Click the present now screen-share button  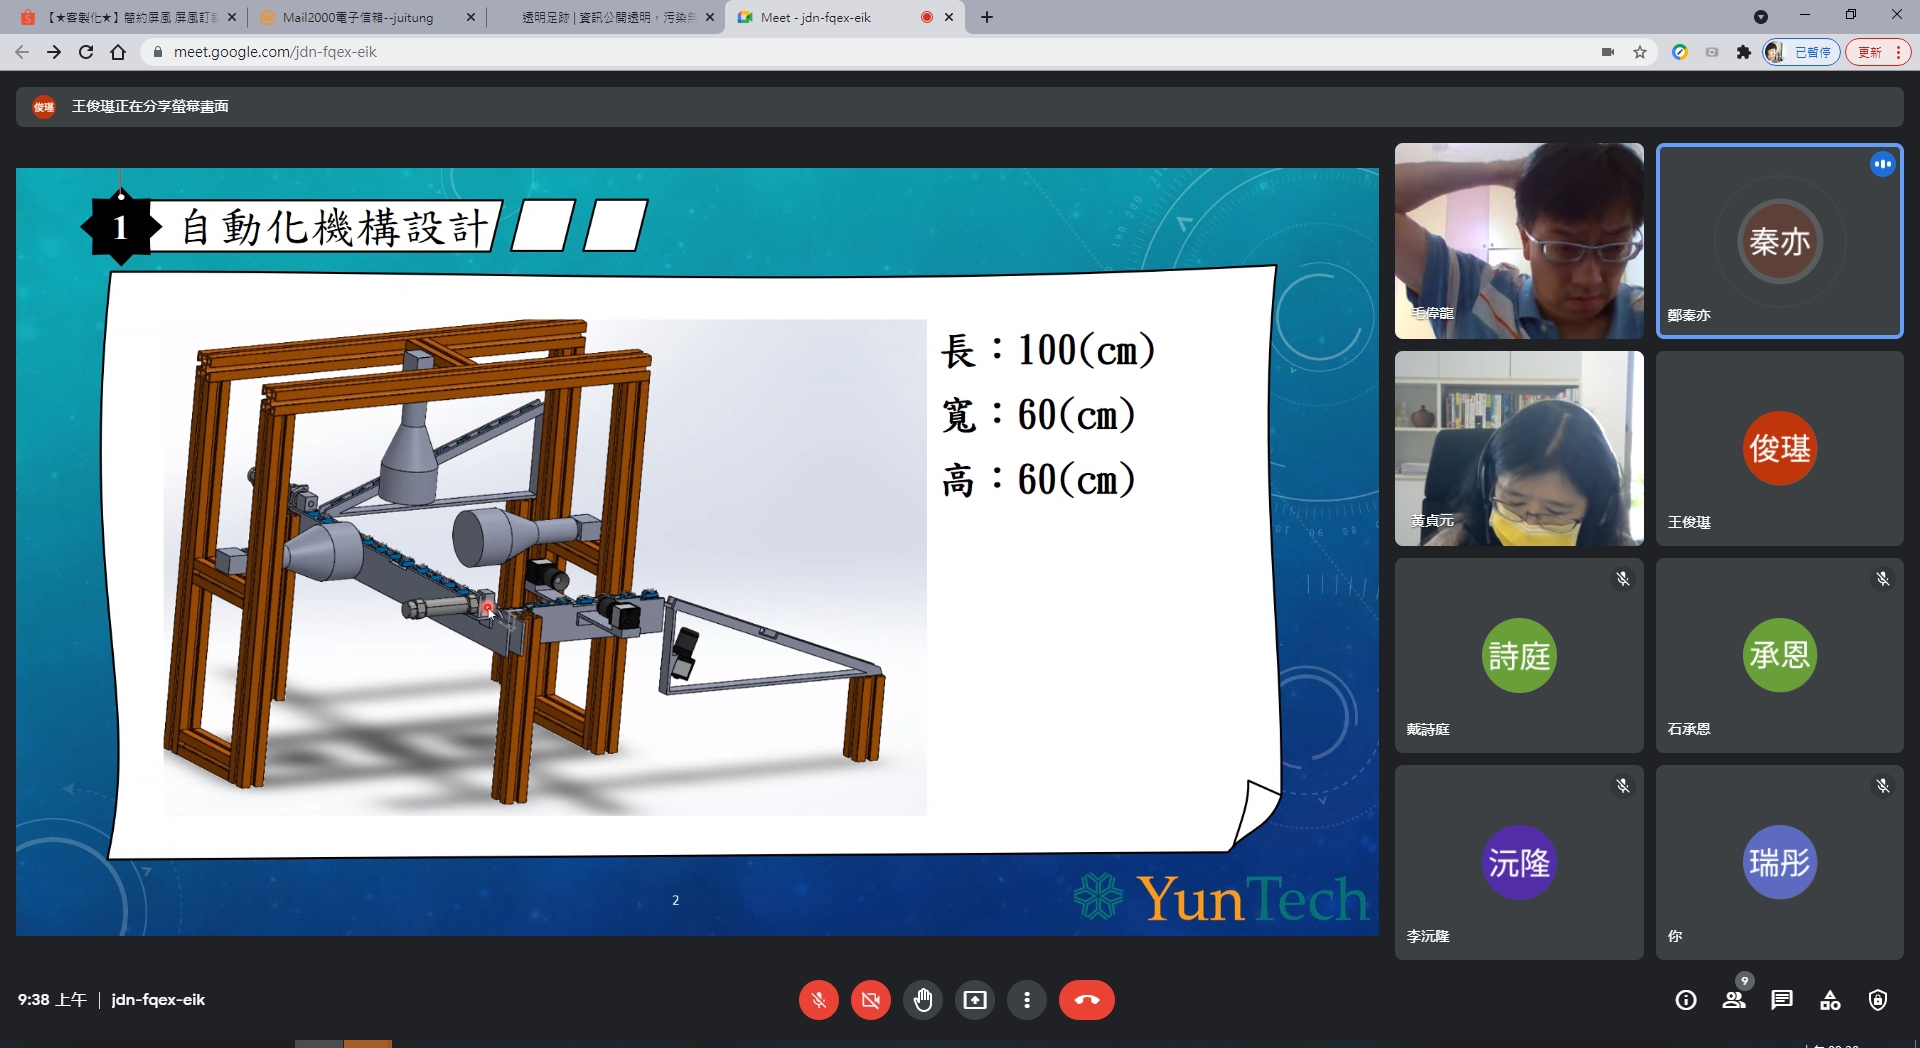click(x=975, y=1000)
